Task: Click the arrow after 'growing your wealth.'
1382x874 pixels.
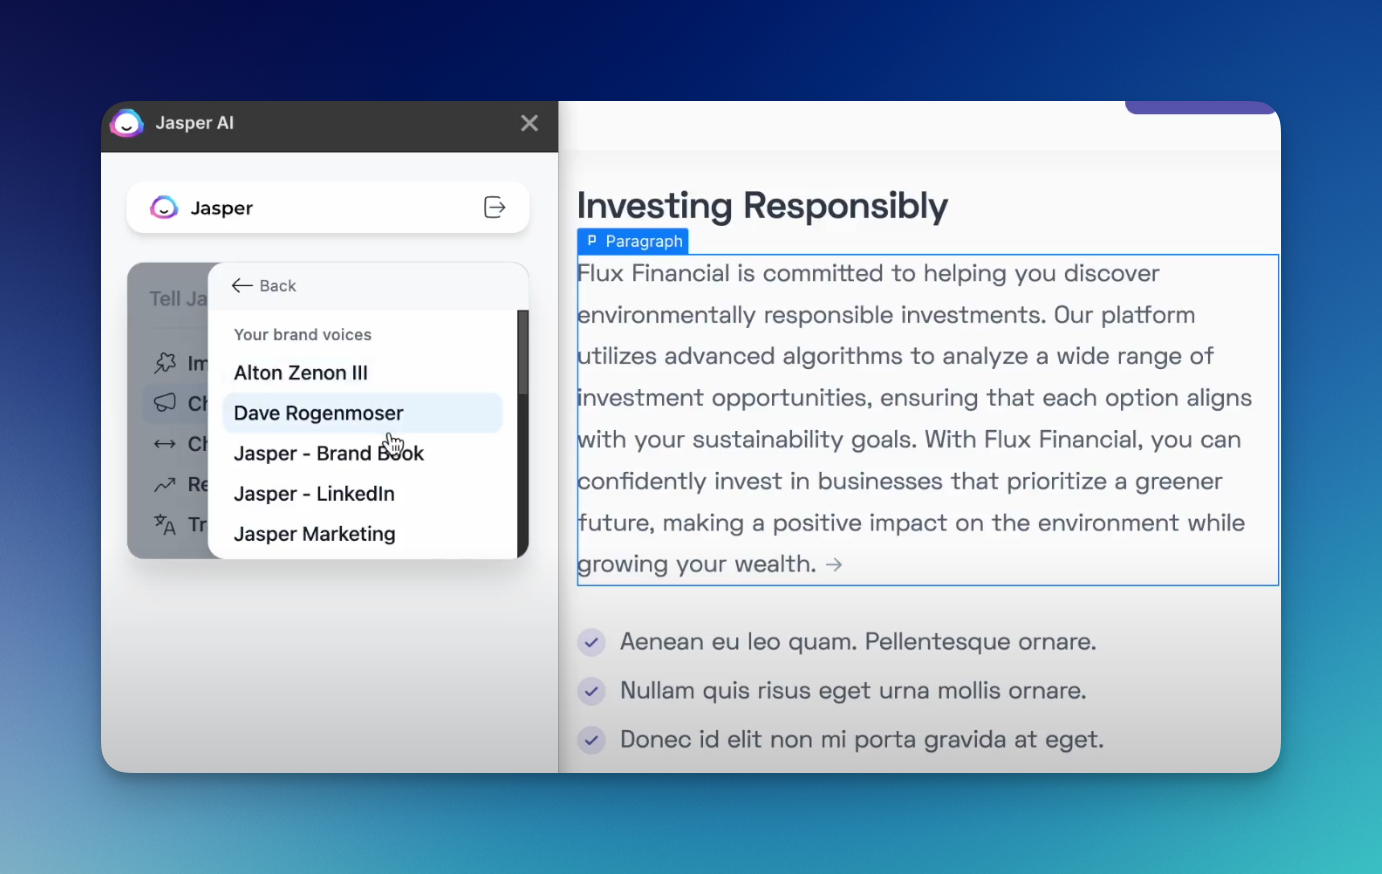Action: [834, 565]
